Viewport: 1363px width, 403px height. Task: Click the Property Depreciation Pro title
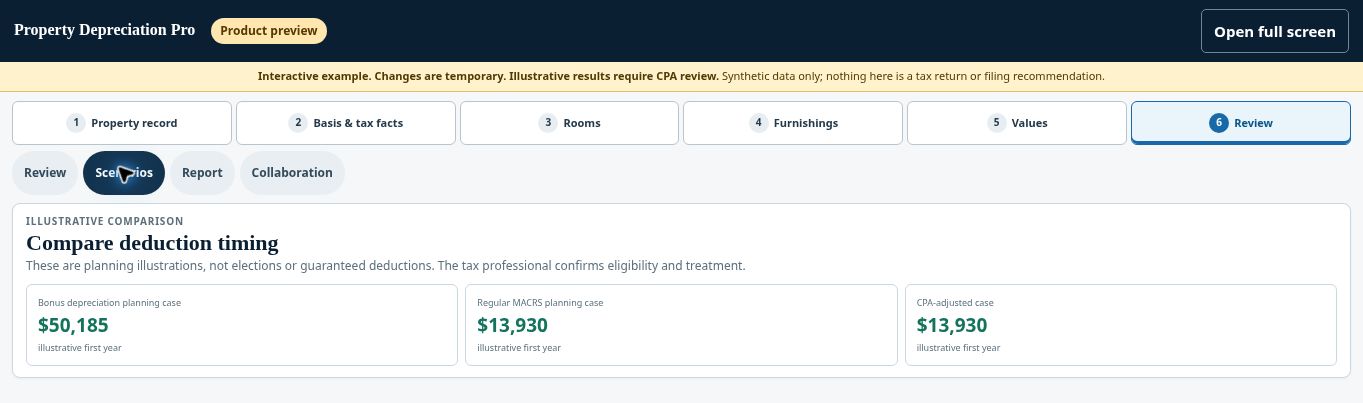point(104,30)
